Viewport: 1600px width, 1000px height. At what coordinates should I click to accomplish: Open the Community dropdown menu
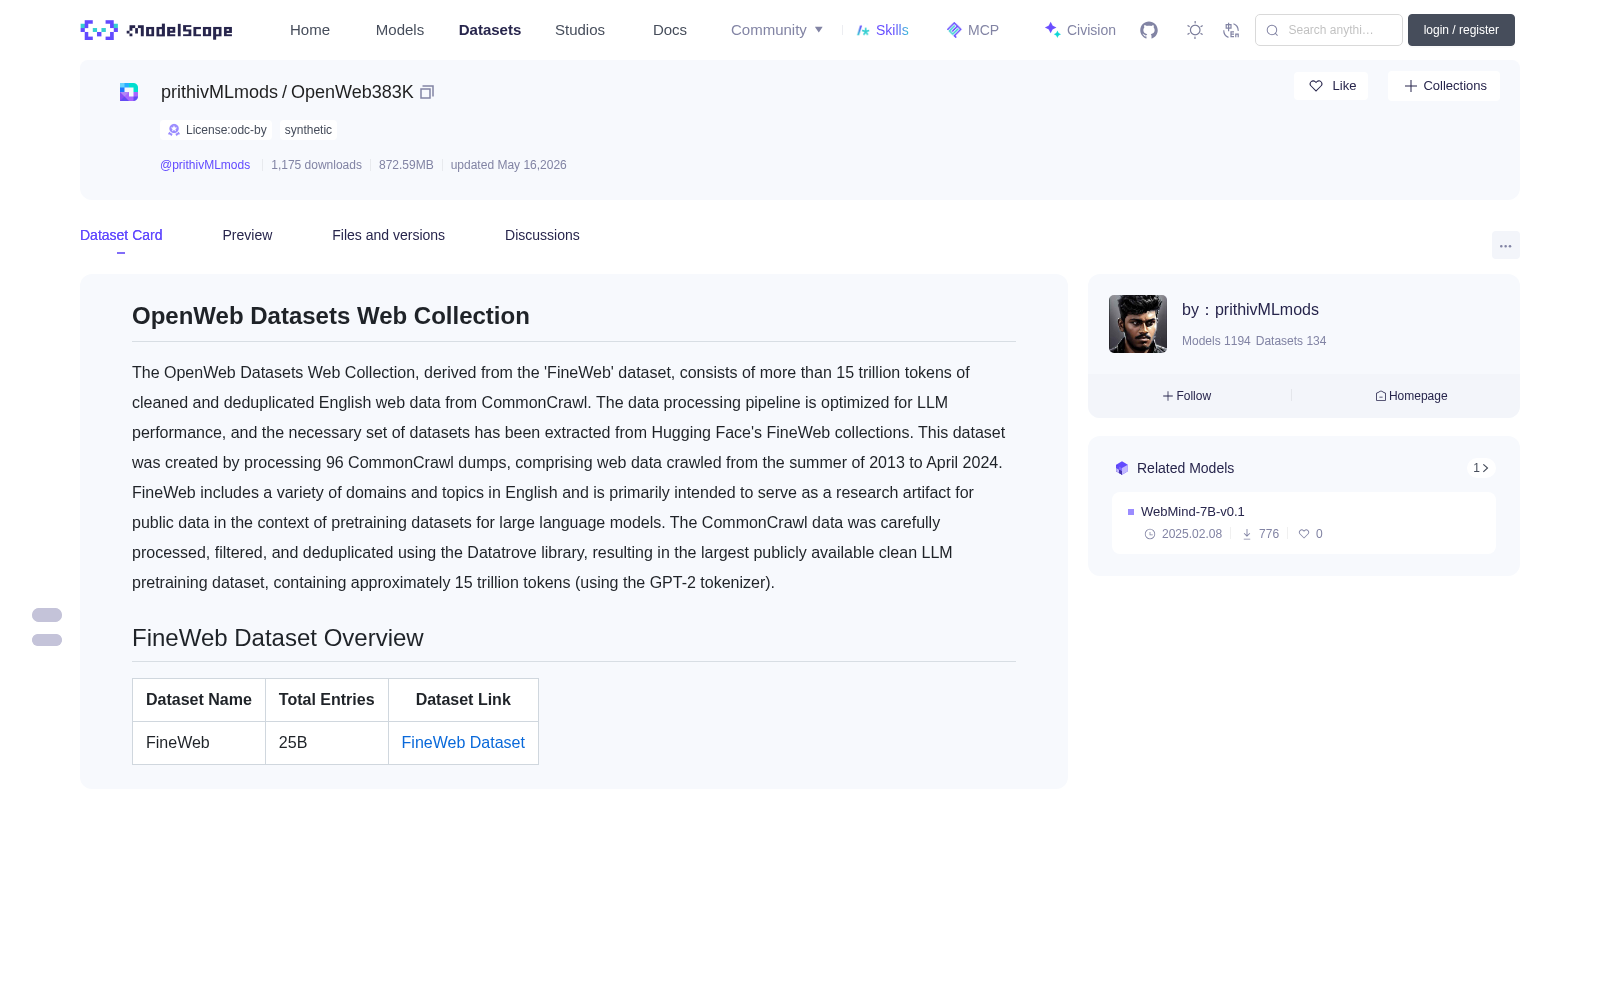pyautogui.click(x=777, y=30)
